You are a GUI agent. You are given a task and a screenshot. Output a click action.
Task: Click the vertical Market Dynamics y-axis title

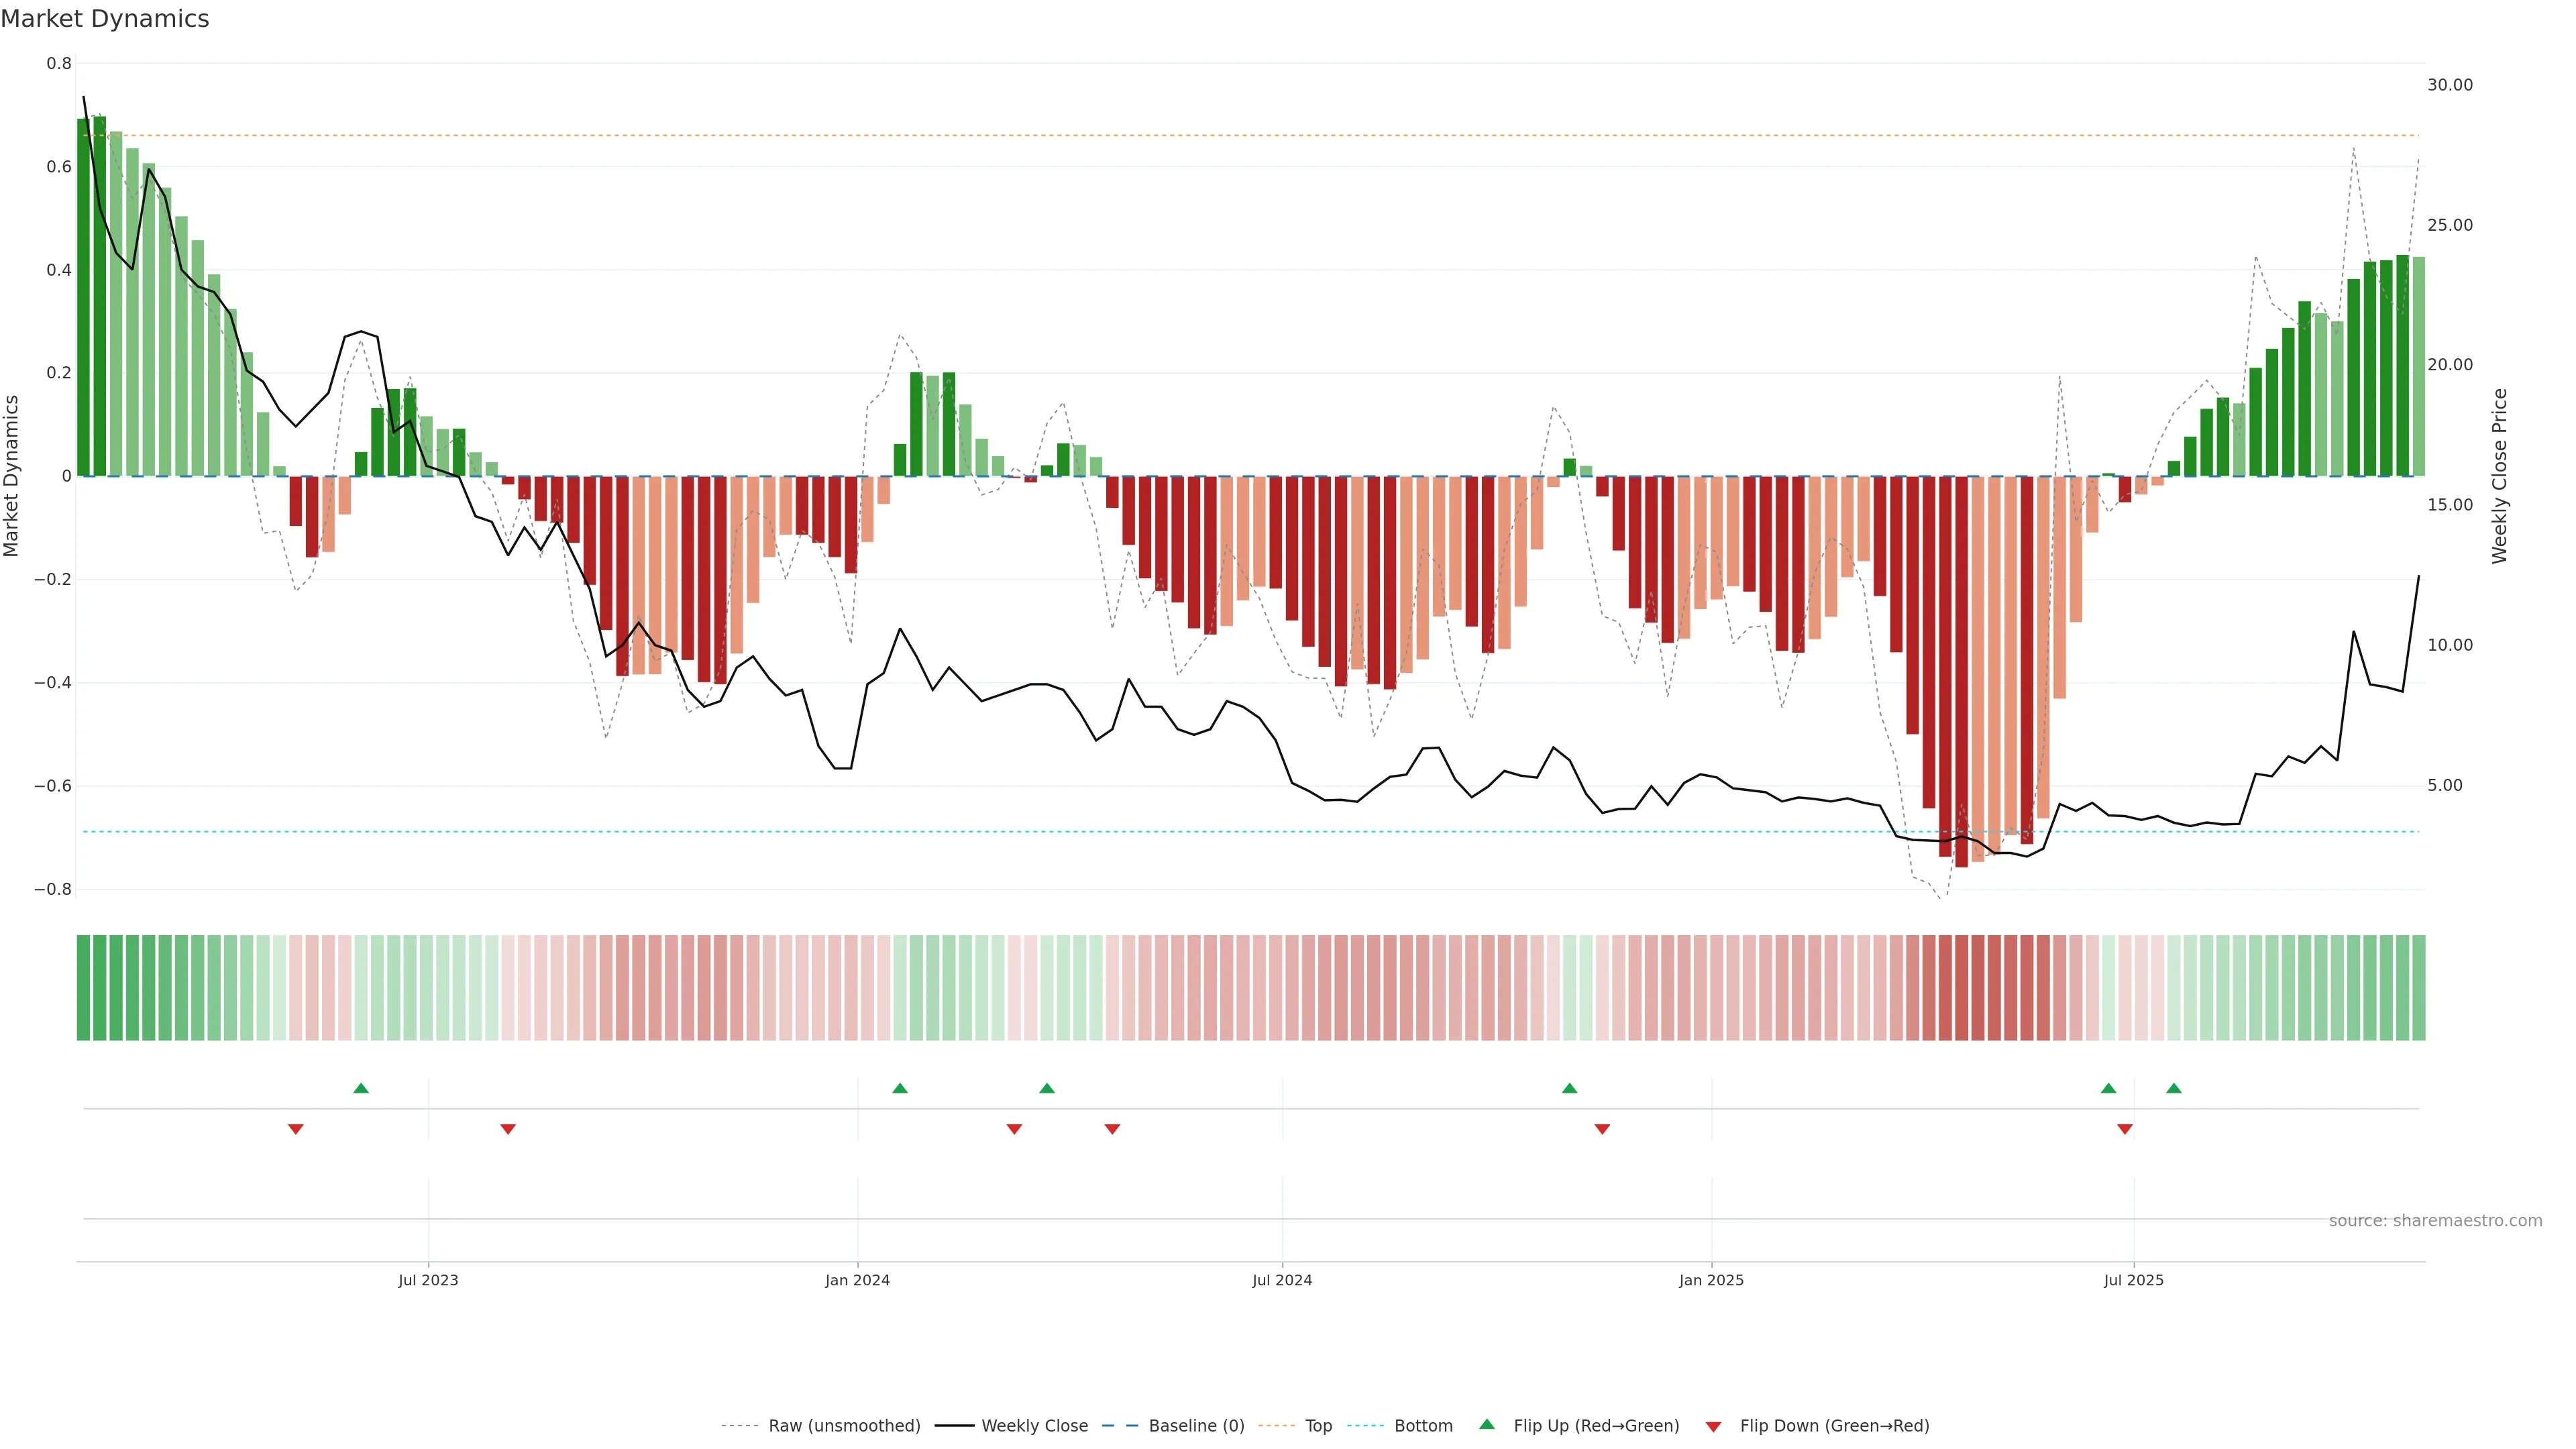click(x=12, y=476)
